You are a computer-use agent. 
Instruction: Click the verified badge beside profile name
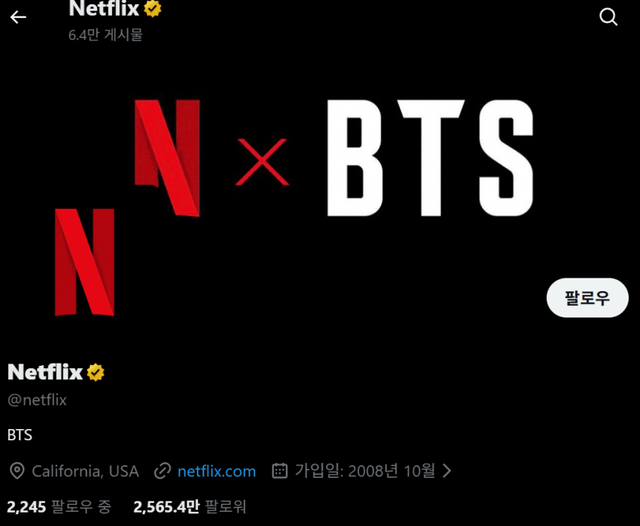tap(96, 372)
